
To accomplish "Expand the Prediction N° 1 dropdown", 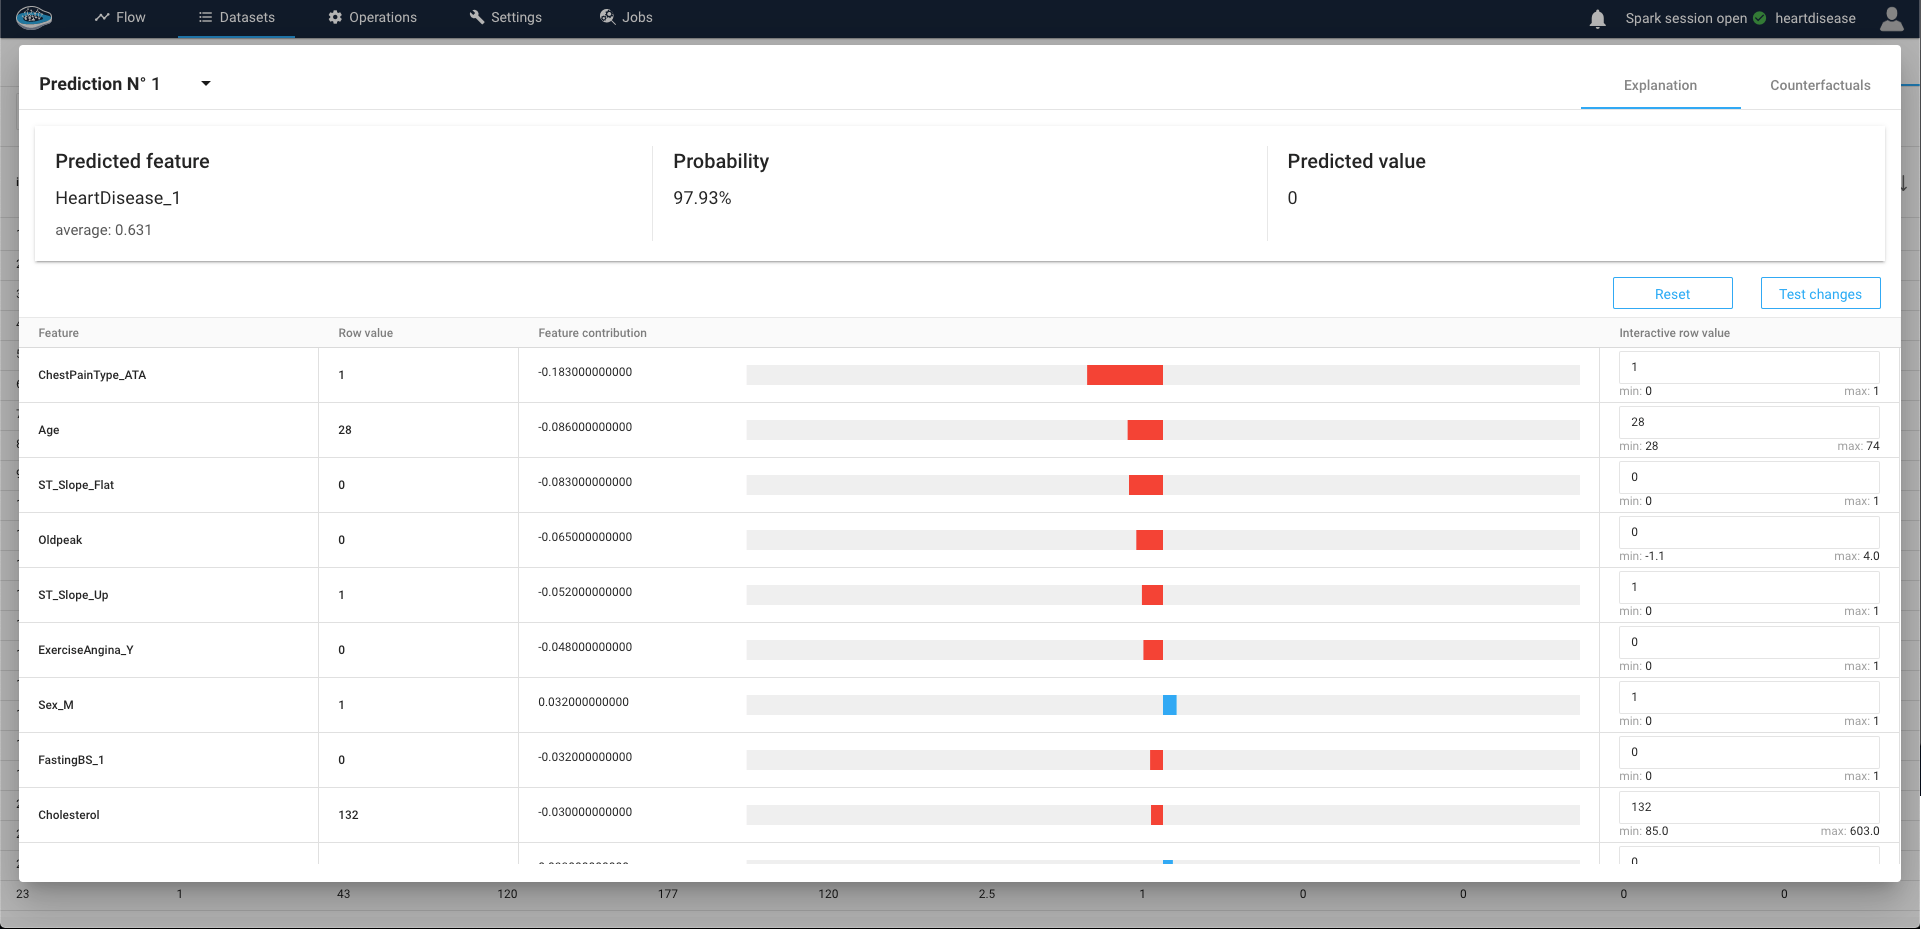I will point(205,84).
